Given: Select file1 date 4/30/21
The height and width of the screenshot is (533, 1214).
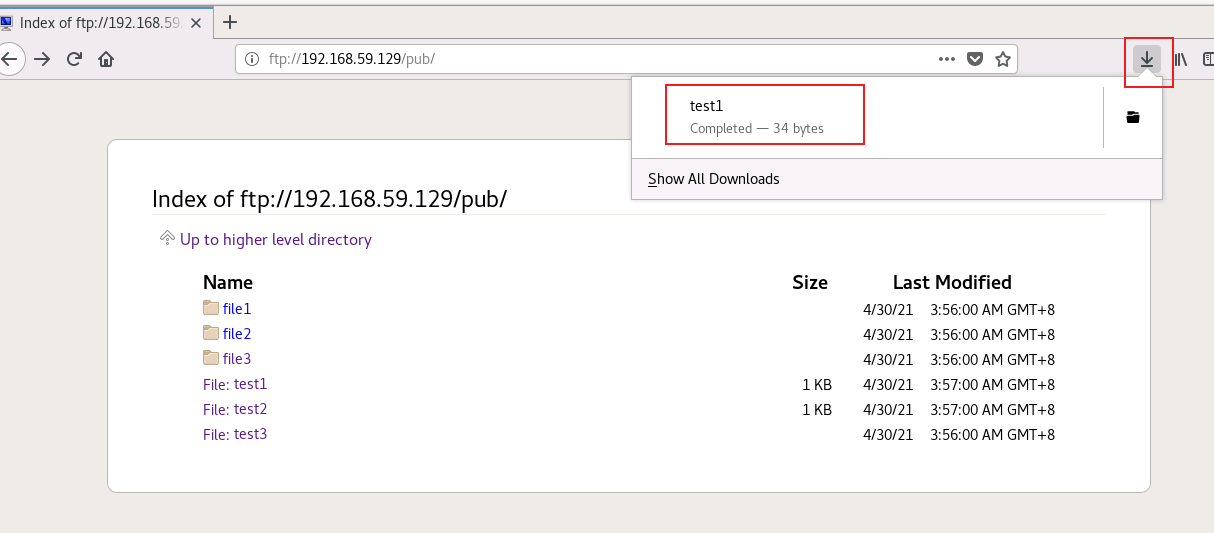Looking at the screenshot, I should (888, 310).
